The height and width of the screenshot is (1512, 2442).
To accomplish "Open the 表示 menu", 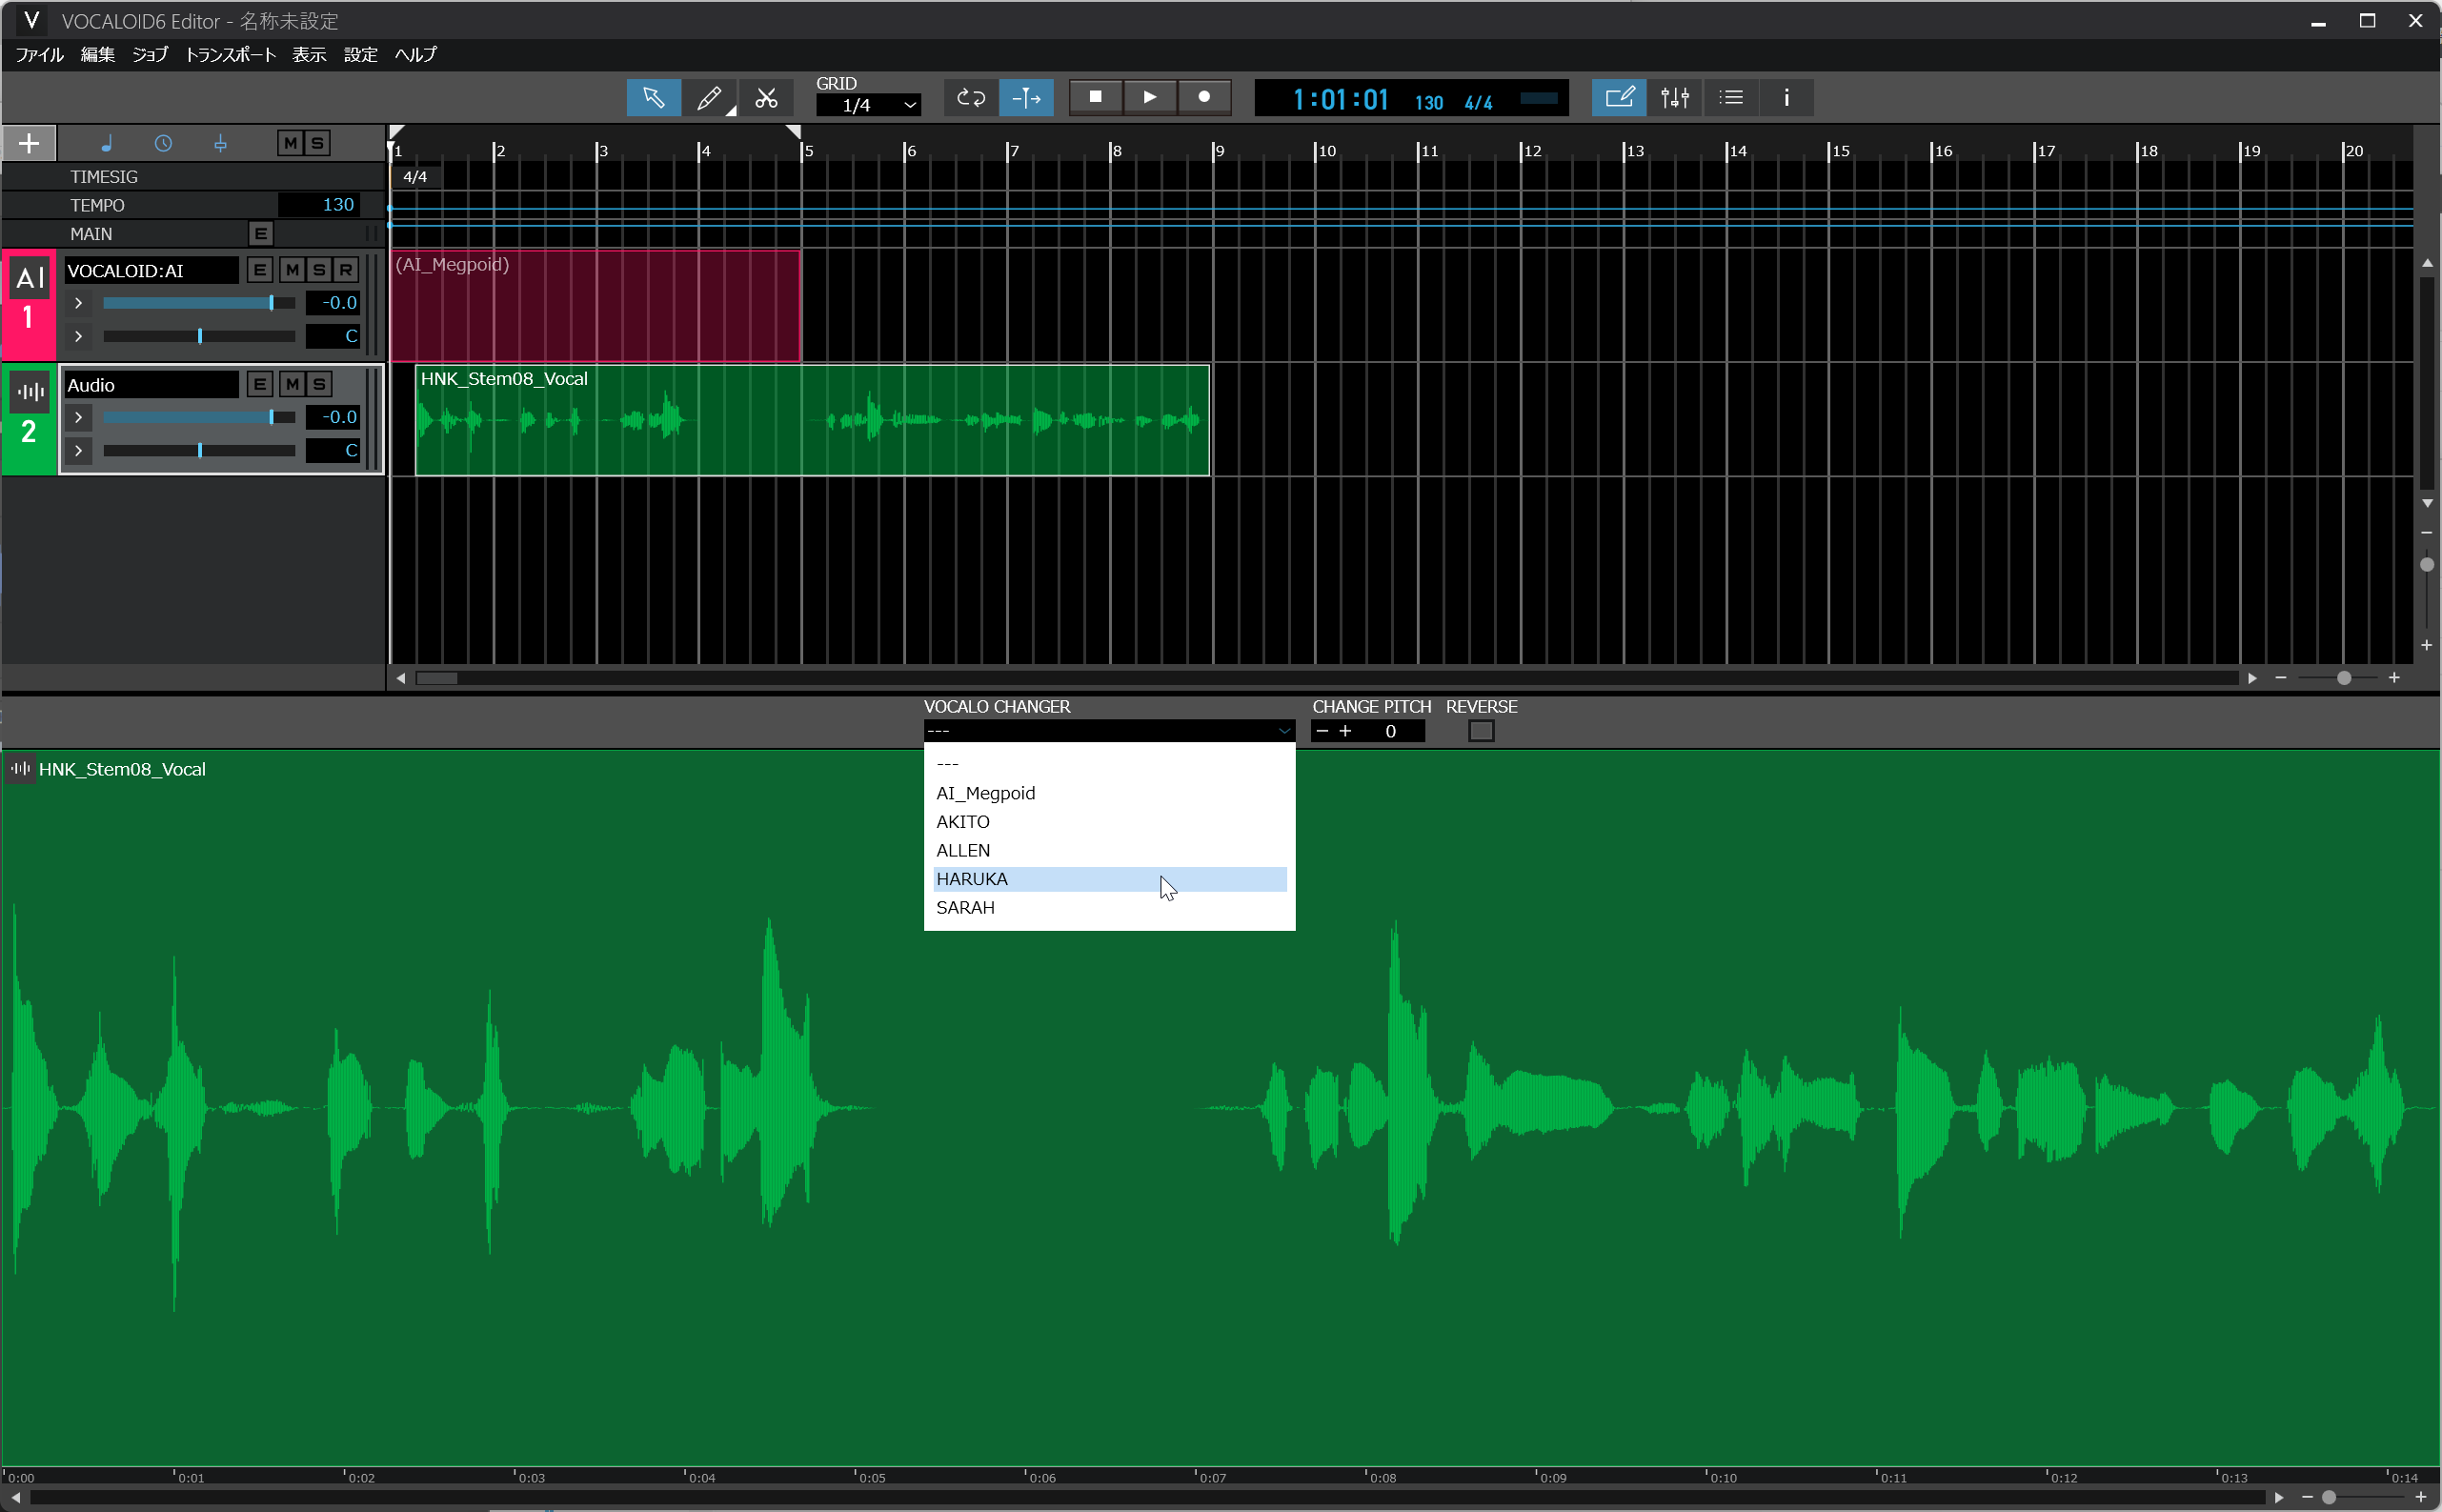I will 309,55.
